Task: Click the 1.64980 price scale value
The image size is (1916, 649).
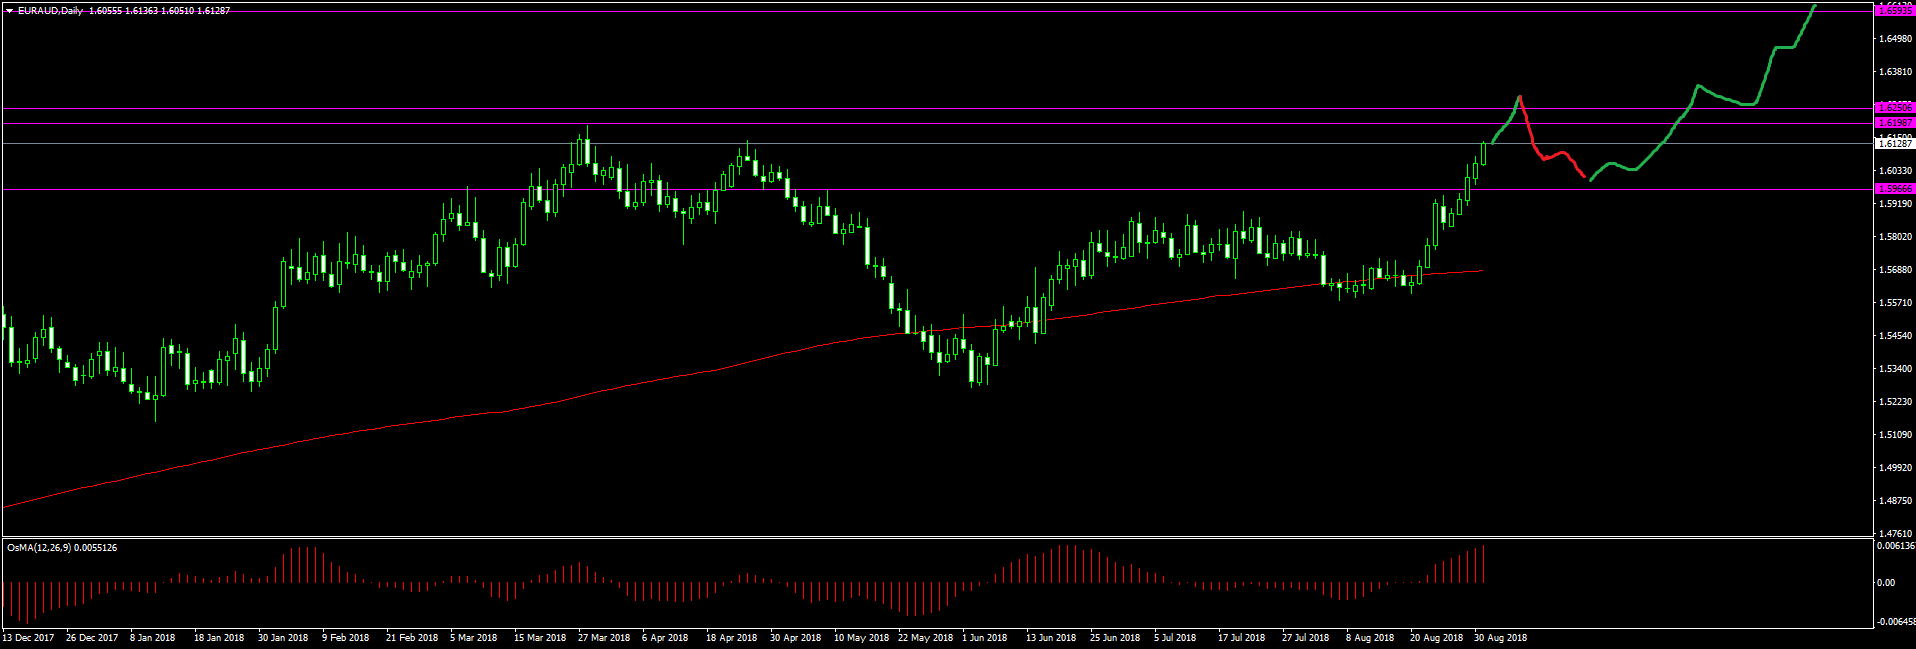Action: (x=1896, y=39)
